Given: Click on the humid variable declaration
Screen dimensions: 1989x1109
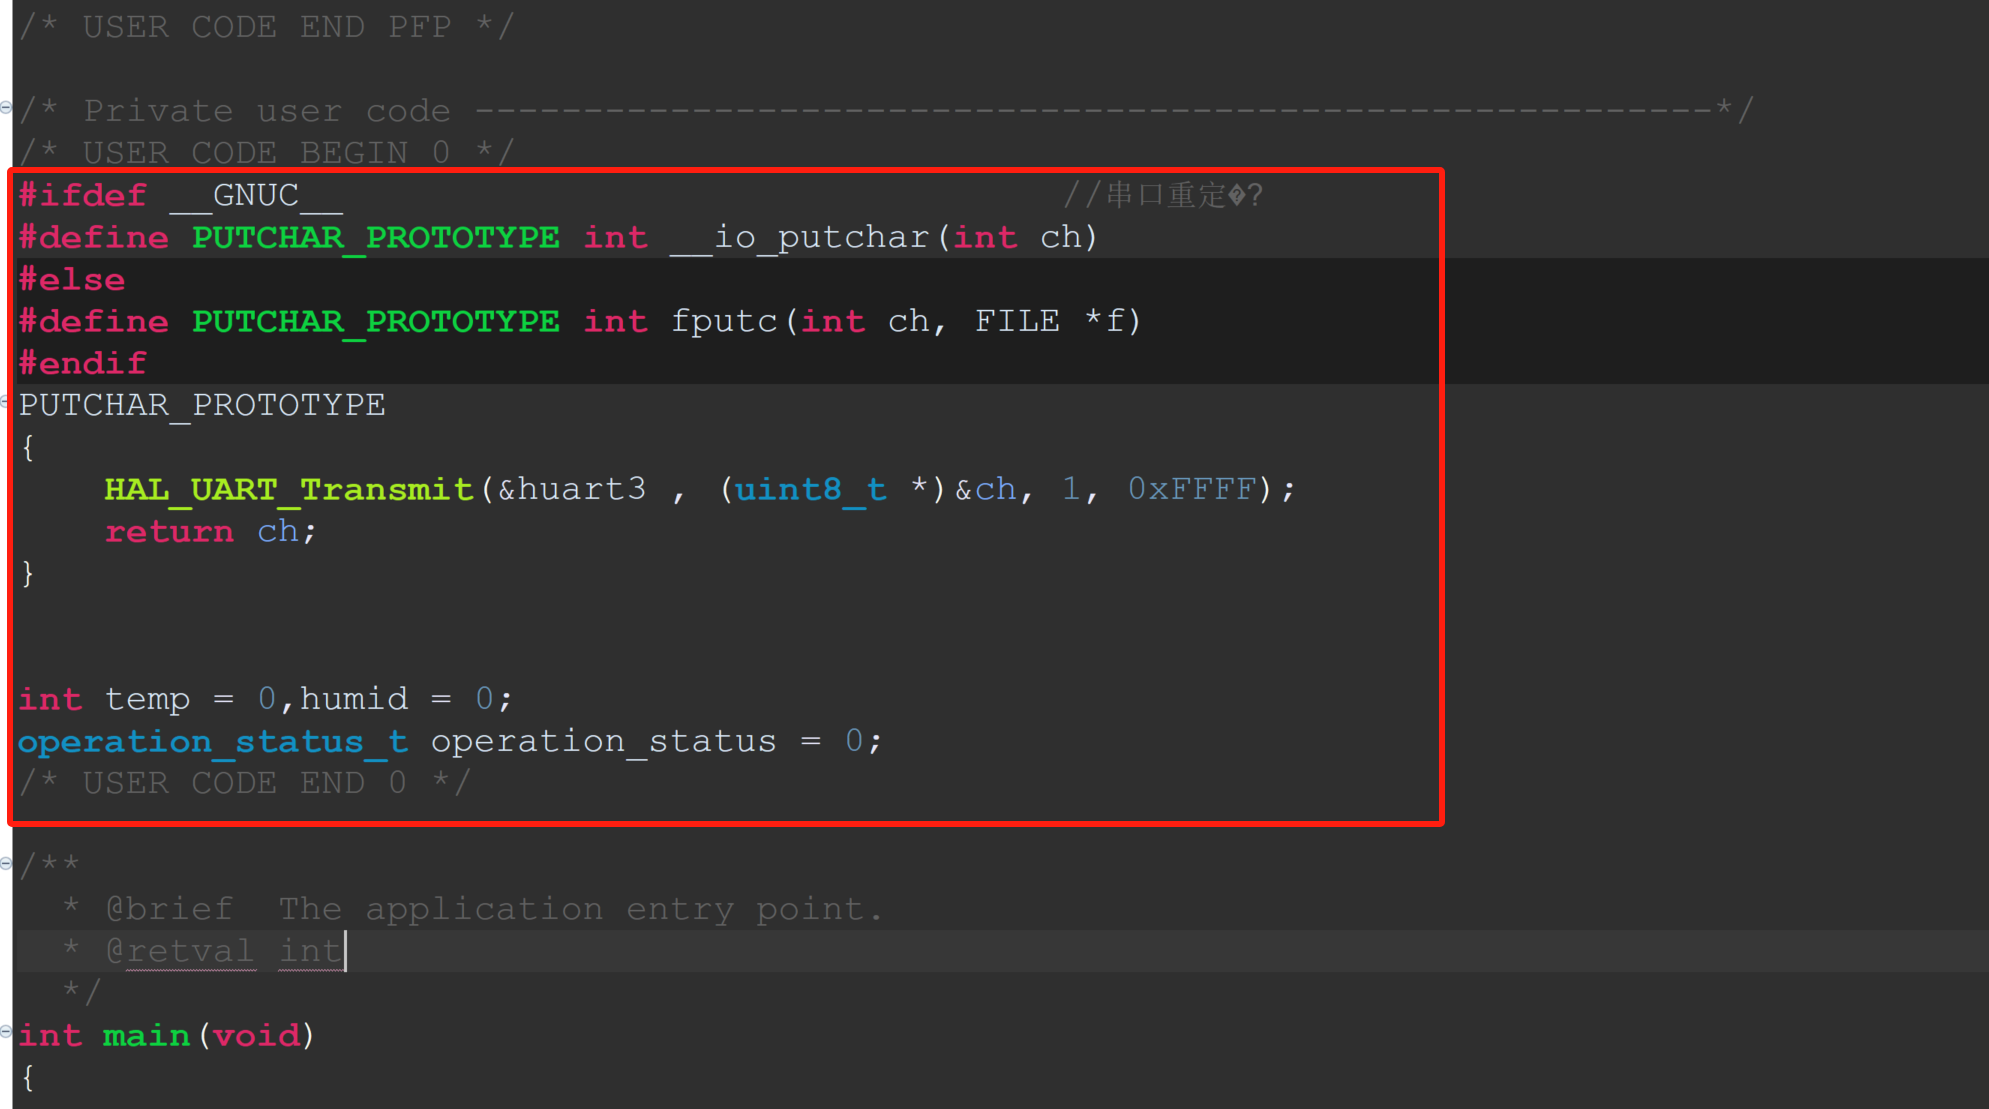Looking at the screenshot, I should (354, 698).
